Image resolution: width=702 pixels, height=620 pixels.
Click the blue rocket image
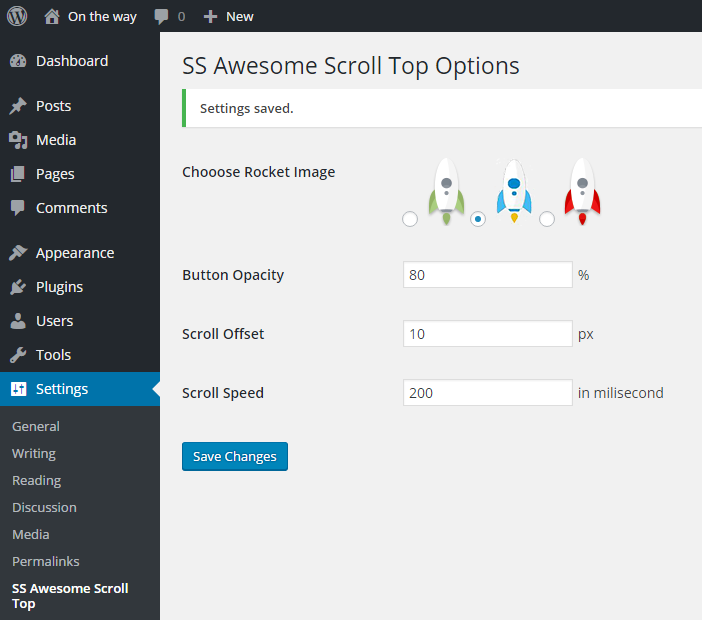[514, 191]
